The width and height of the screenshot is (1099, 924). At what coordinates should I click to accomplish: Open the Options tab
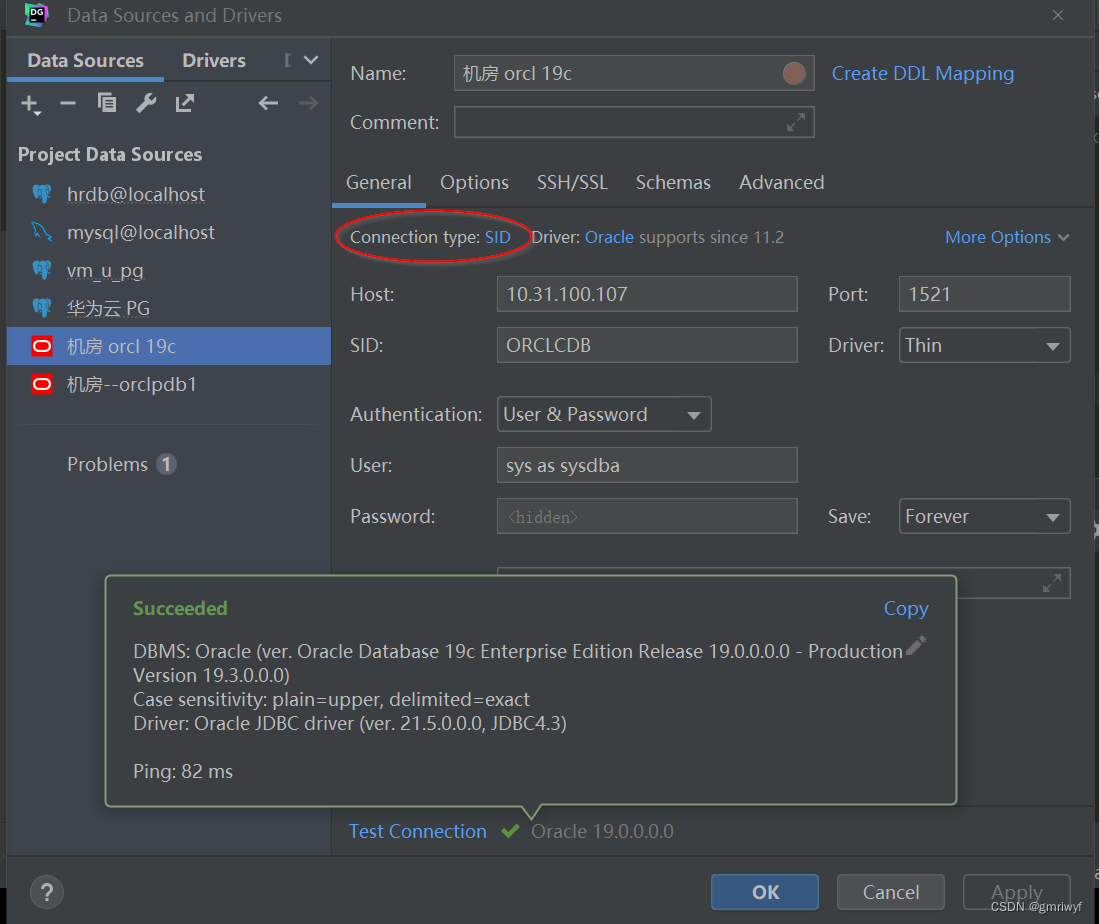click(475, 183)
